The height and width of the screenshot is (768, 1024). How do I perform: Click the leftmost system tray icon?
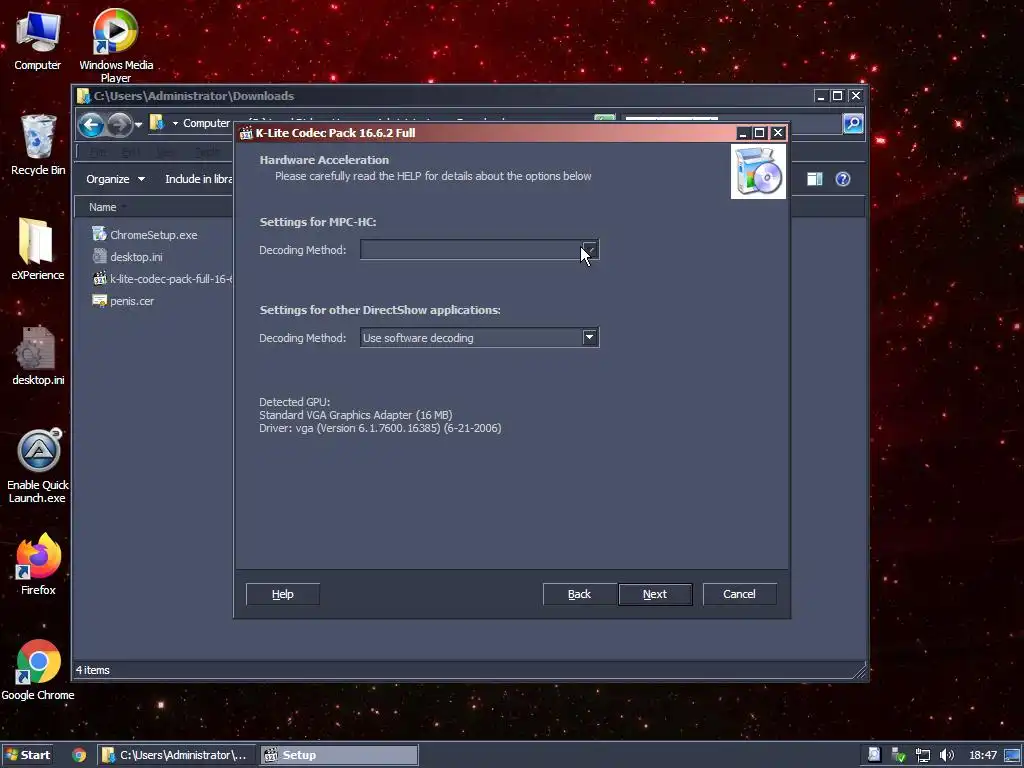pos(874,755)
